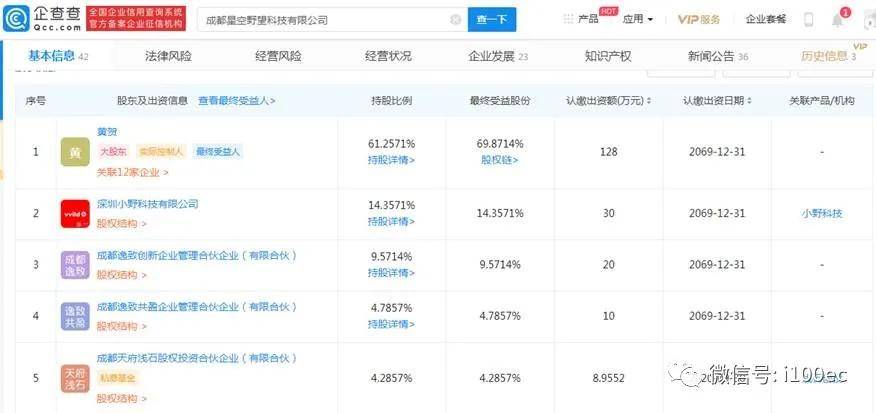
Task: Click 深圳小野科技 red logo icon
Action: pos(75,214)
